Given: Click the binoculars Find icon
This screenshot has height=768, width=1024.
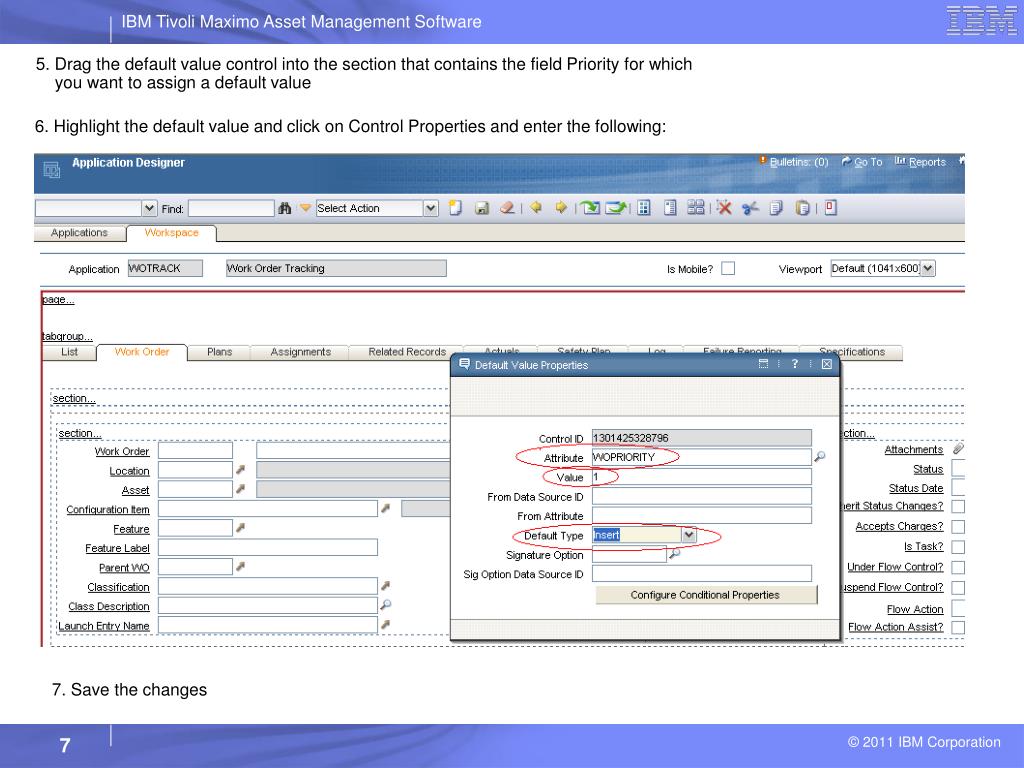Looking at the screenshot, I should [285, 208].
